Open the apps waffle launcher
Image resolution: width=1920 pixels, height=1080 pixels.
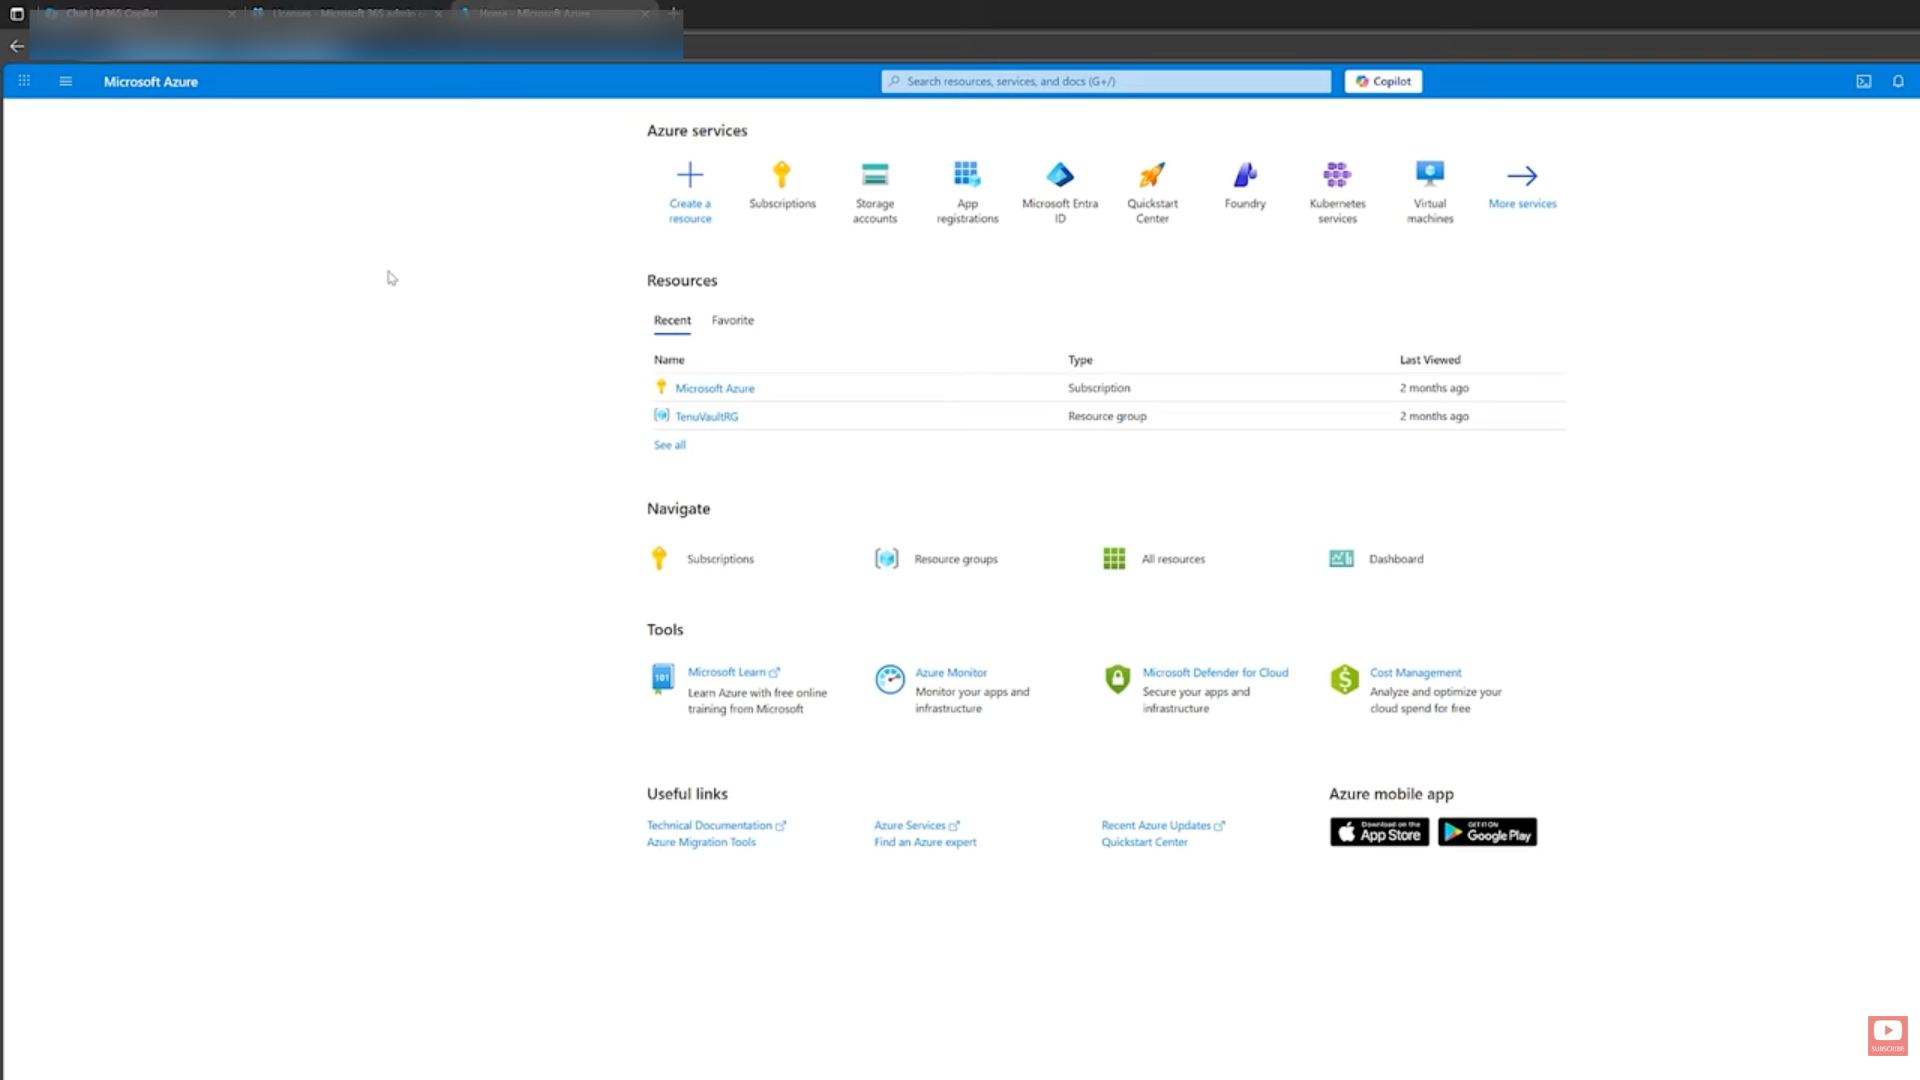click(24, 82)
